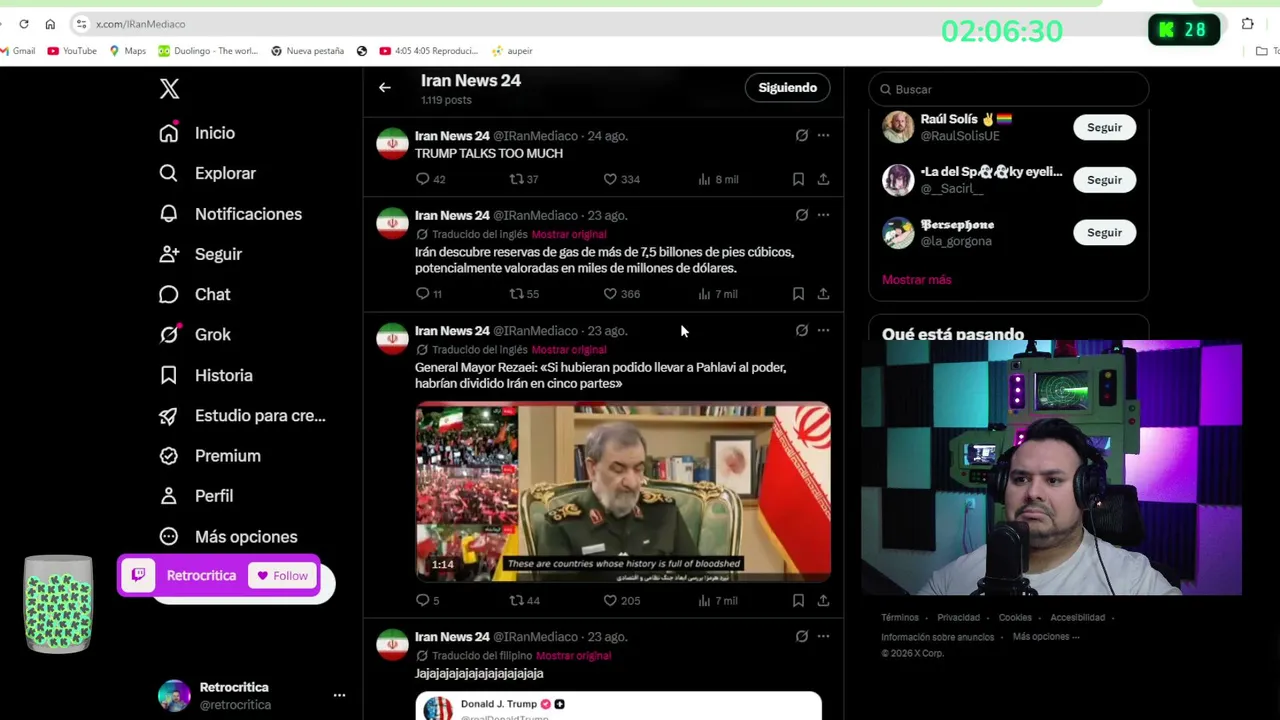This screenshot has width=1280, height=720.
Task: Bookmark the Iran gas reserves post
Action: [798, 294]
